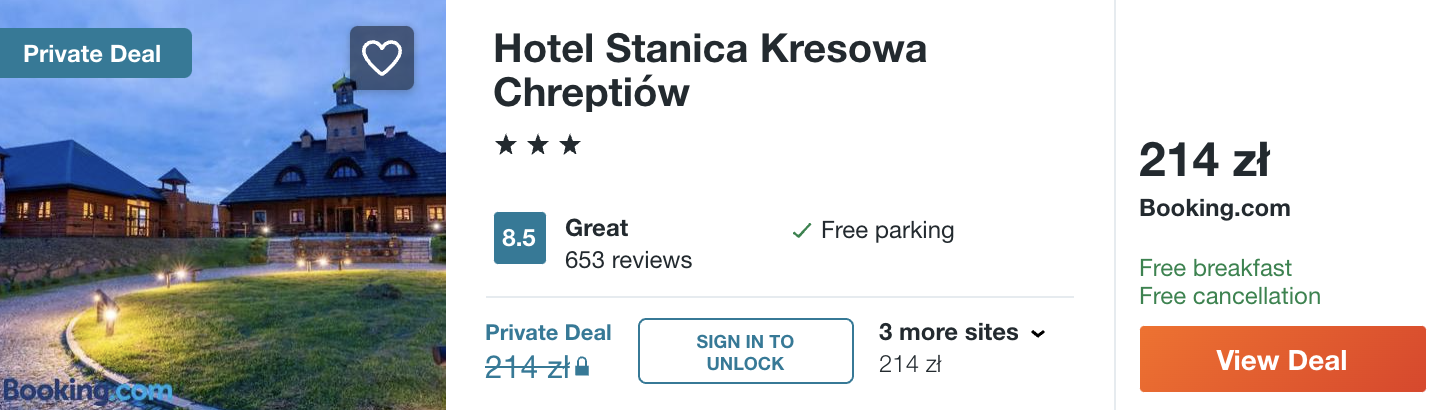
Task: Click the Great rating label
Action: coord(596,228)
